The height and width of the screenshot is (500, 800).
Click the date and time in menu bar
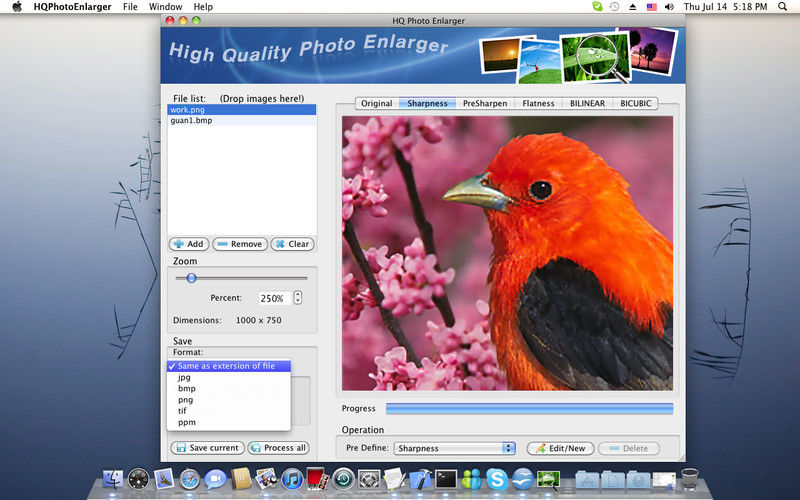pos(726,7)
